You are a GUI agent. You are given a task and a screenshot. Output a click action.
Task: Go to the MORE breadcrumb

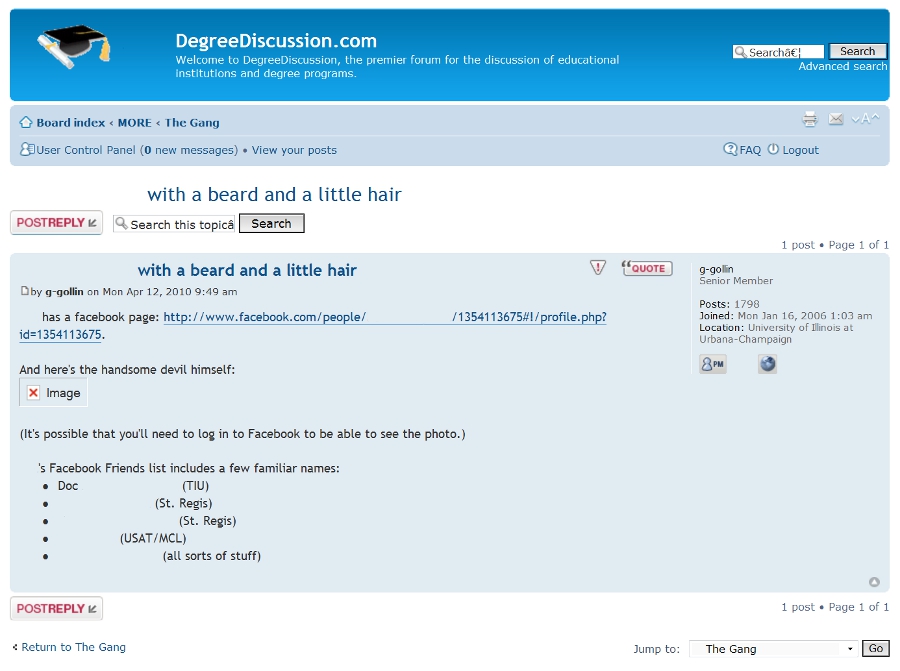coord(134,123)
